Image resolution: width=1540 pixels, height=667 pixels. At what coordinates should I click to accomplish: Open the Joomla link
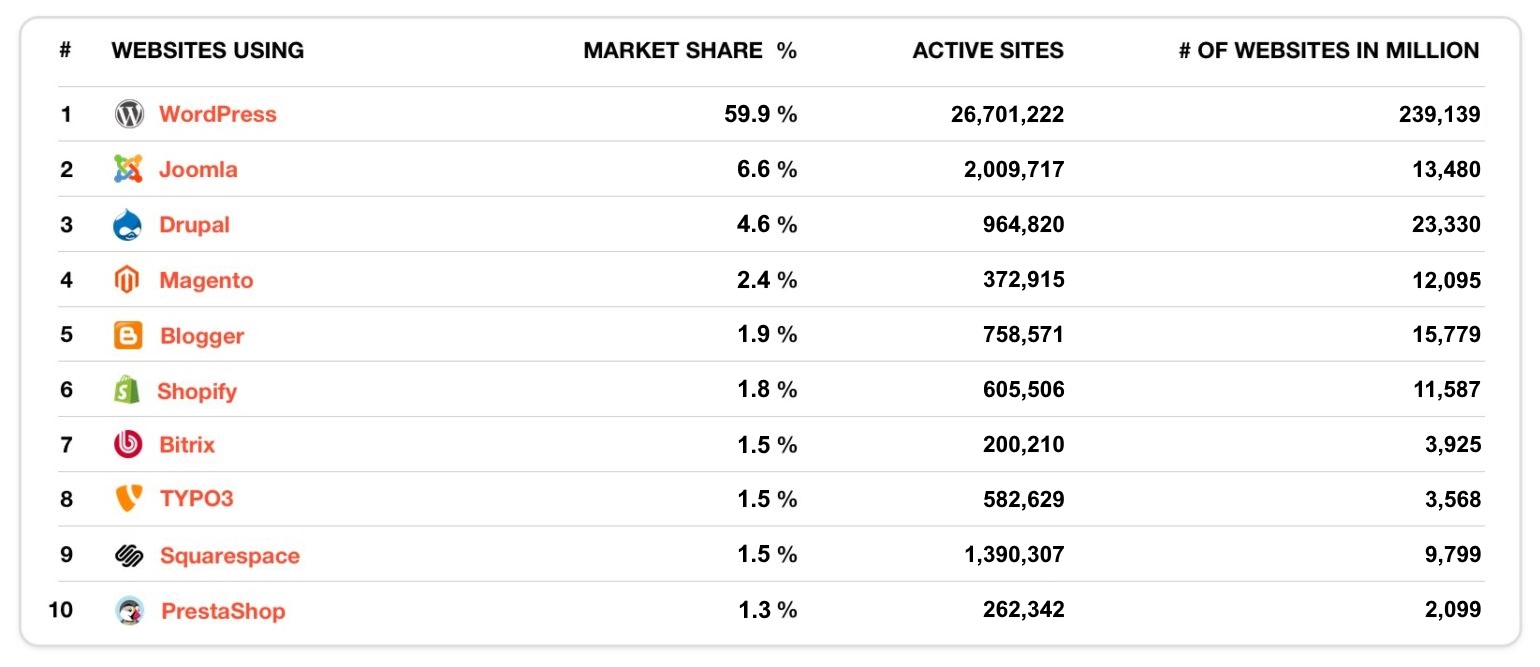198,169
